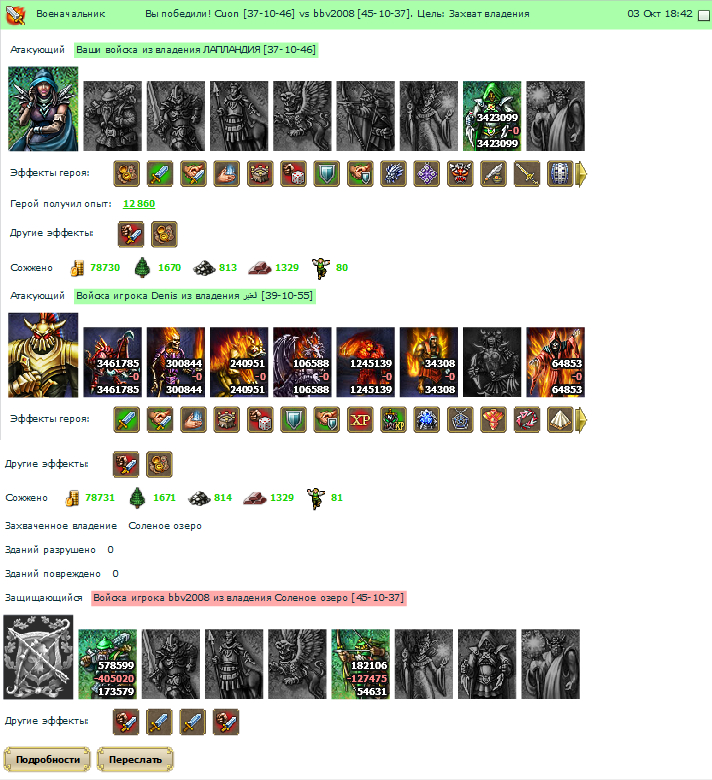The width and height of the screenshot is (712, 780).
Task: Expand more hero effects for Quon's army
Action: 581,174
